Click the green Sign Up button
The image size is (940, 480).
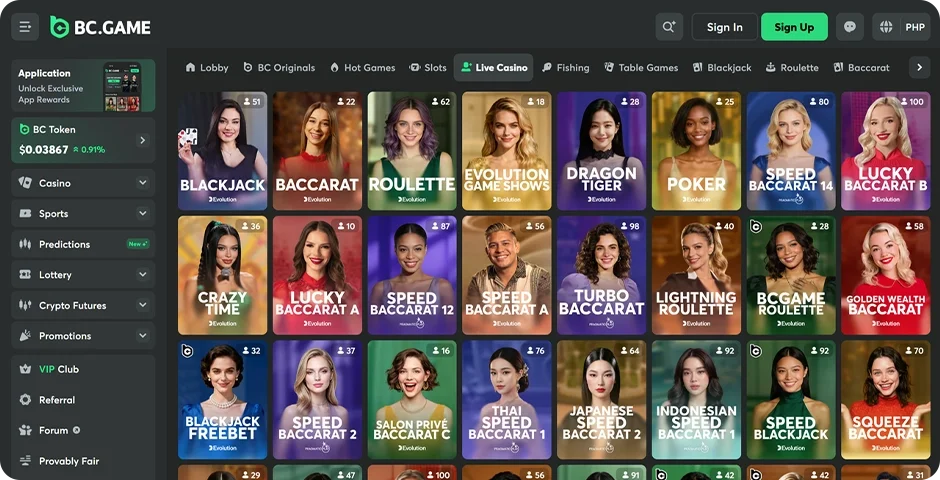794,27
